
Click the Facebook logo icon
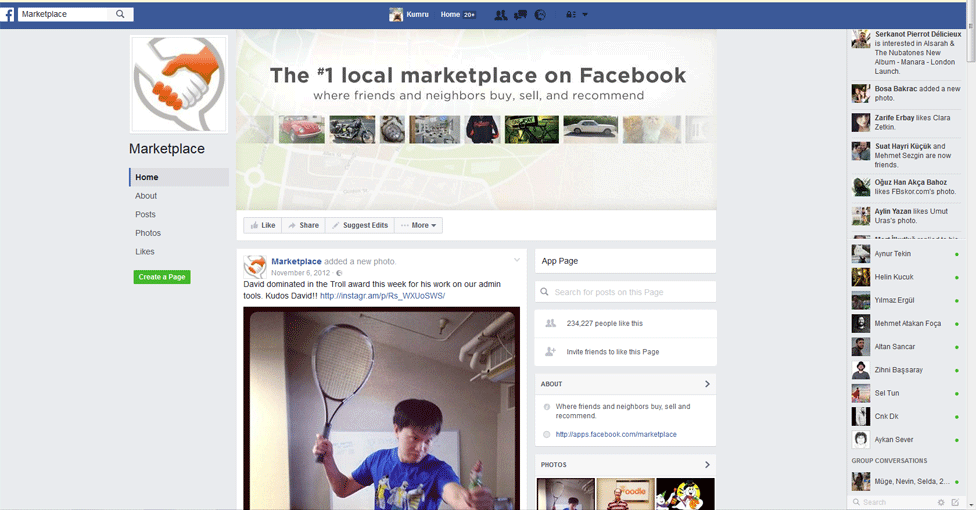pyautogui.click(x=7, y=14)
